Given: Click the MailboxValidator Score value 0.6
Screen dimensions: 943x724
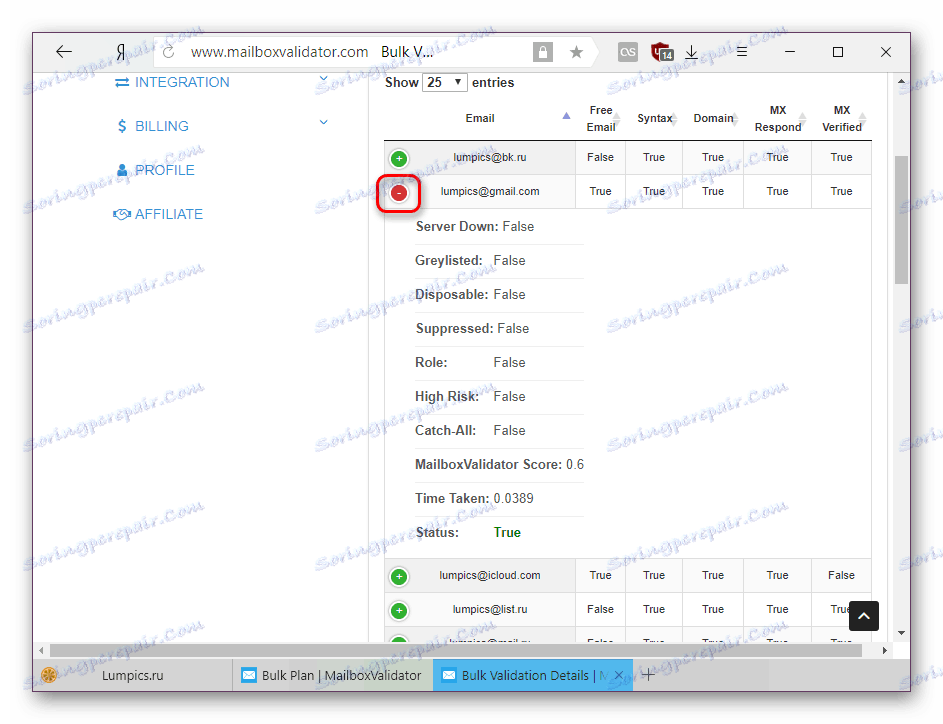Looking at the screenshot, I should pyautogui.click(x=575, y=464).
